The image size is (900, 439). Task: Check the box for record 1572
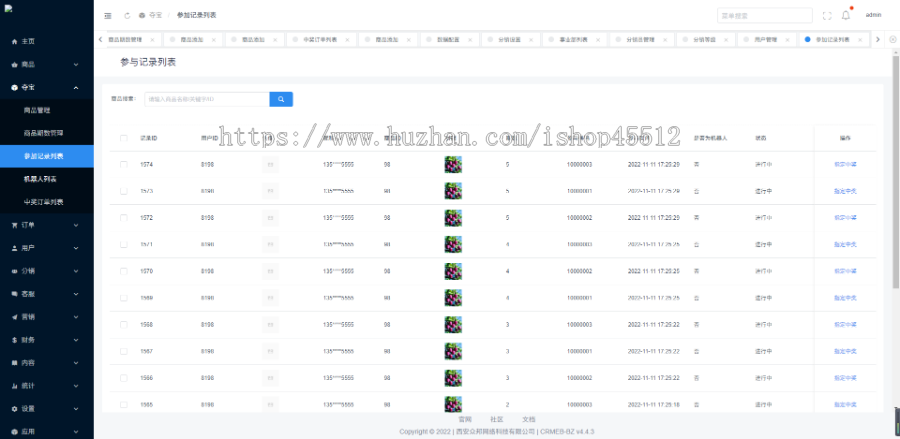(123, 218)
